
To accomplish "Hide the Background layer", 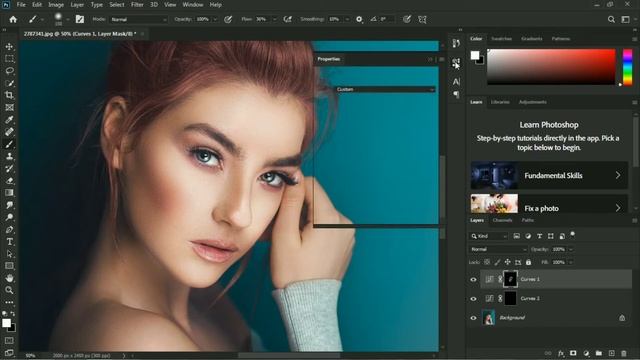I will coord(473,318).
